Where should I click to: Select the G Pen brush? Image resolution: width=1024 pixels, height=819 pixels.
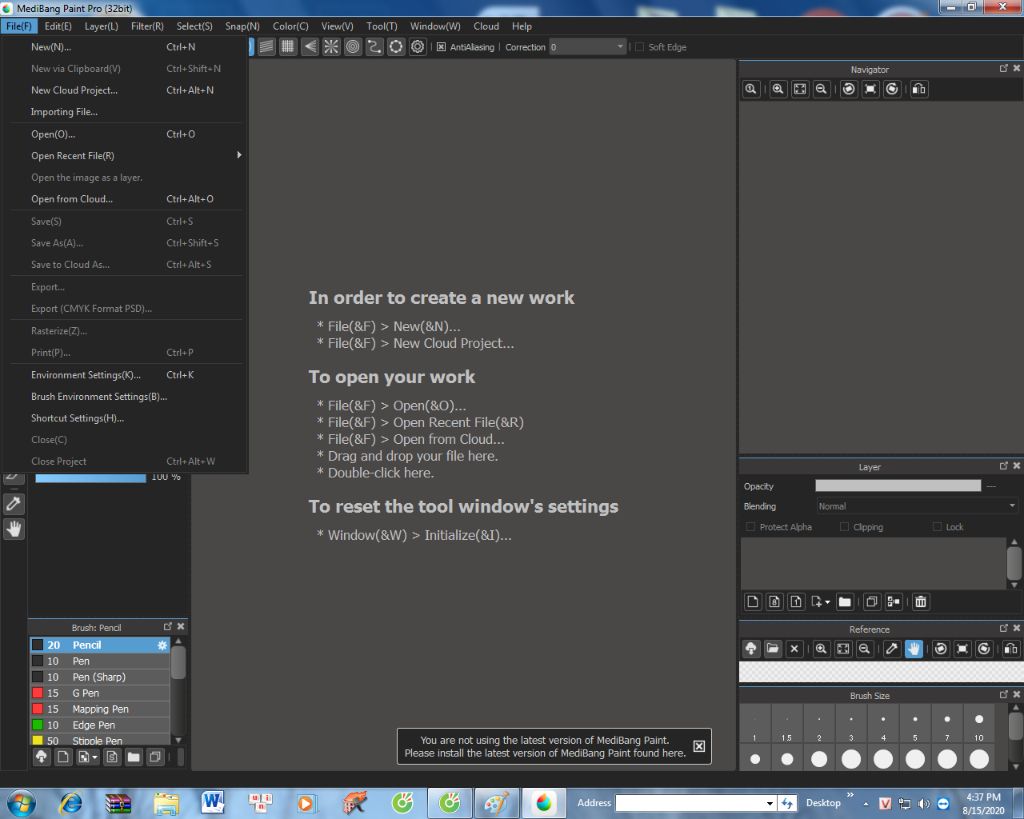pyautogui.click(x=100, y=693)
